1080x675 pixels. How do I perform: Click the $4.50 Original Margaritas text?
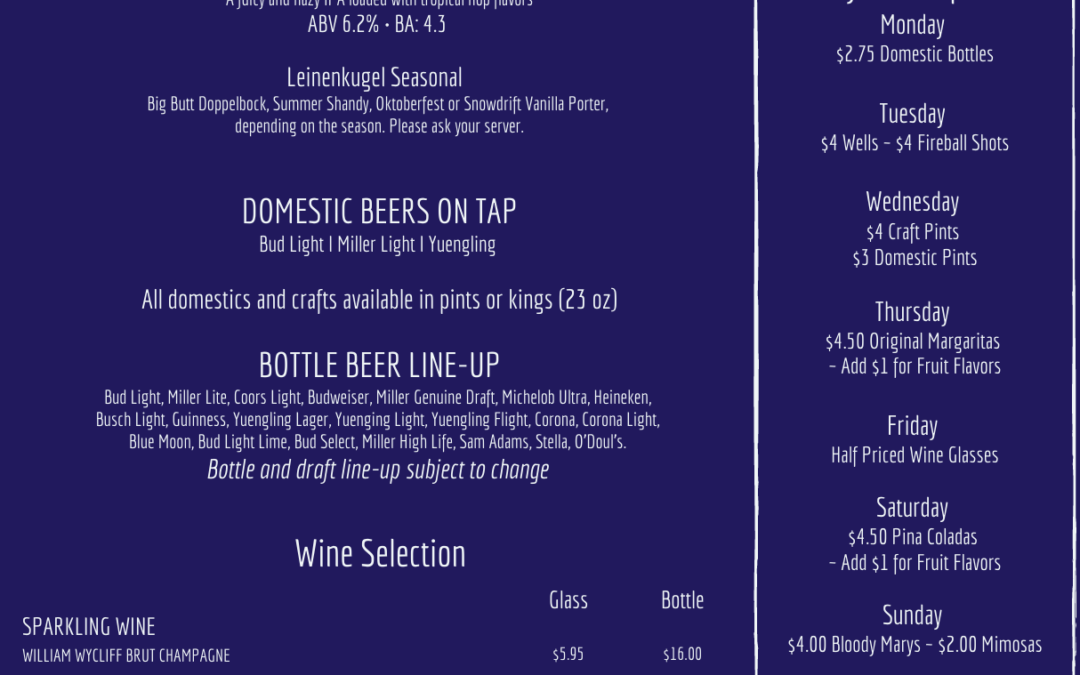pos(913,342)
